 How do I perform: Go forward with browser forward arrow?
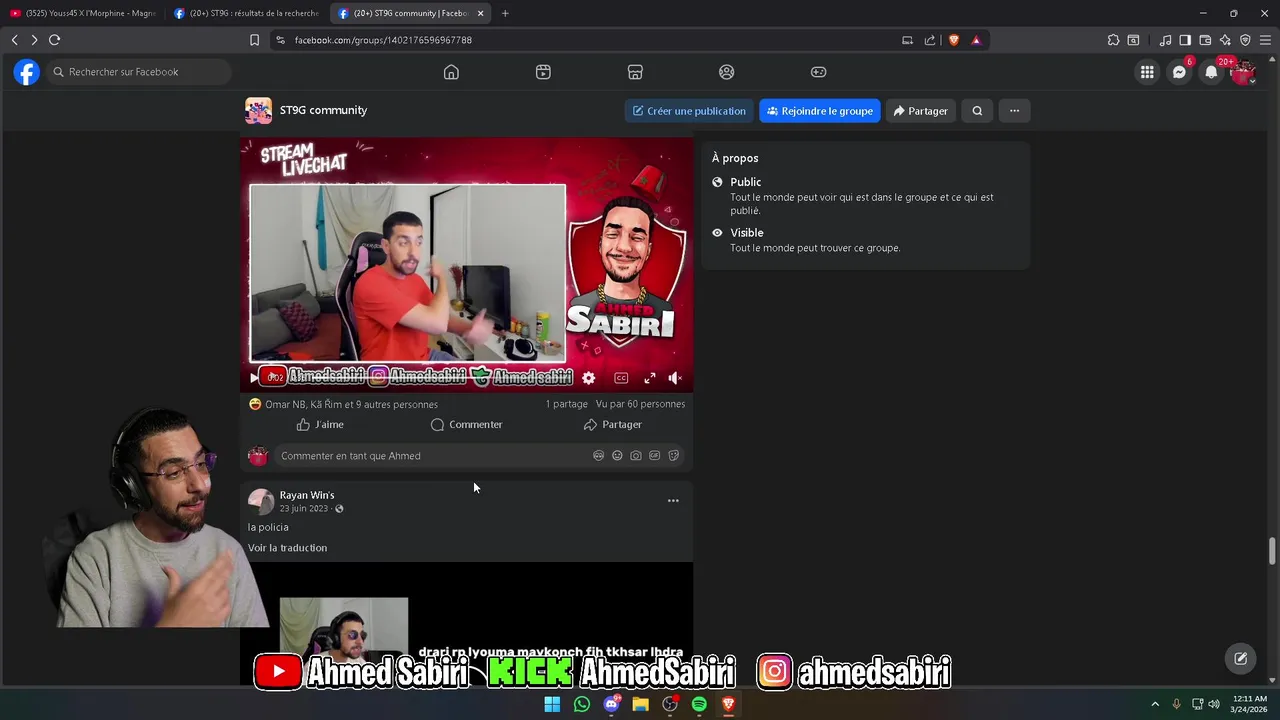click(x=34, y=40)
